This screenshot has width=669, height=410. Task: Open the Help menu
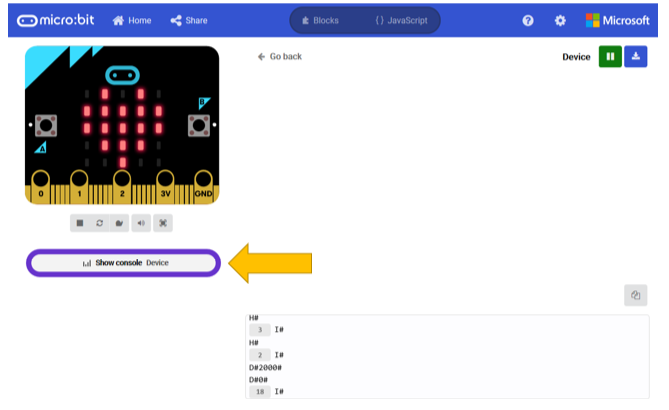528,20
